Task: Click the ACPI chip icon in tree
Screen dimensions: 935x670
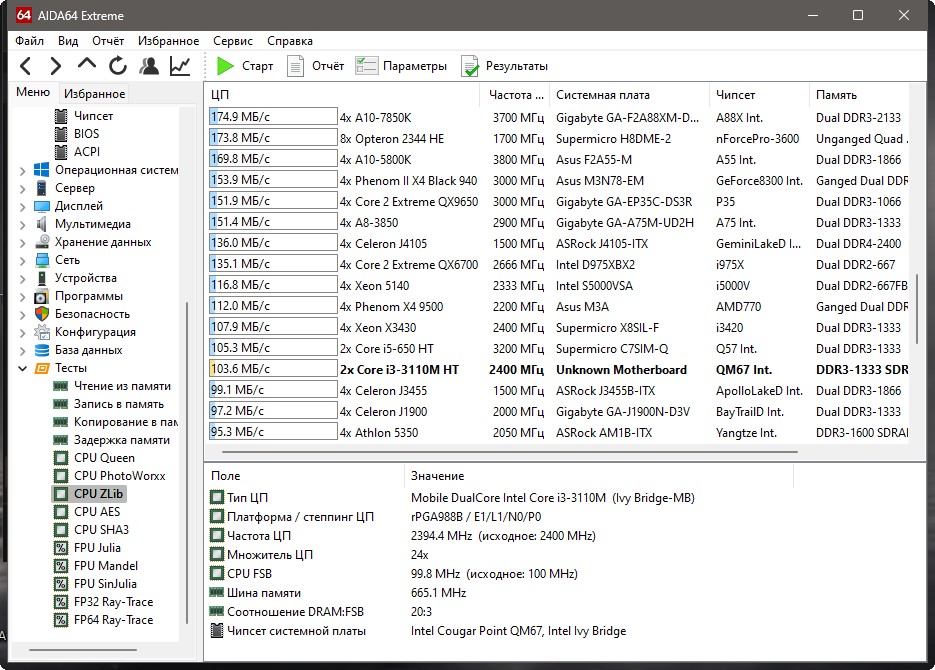Action: point(61,151)
